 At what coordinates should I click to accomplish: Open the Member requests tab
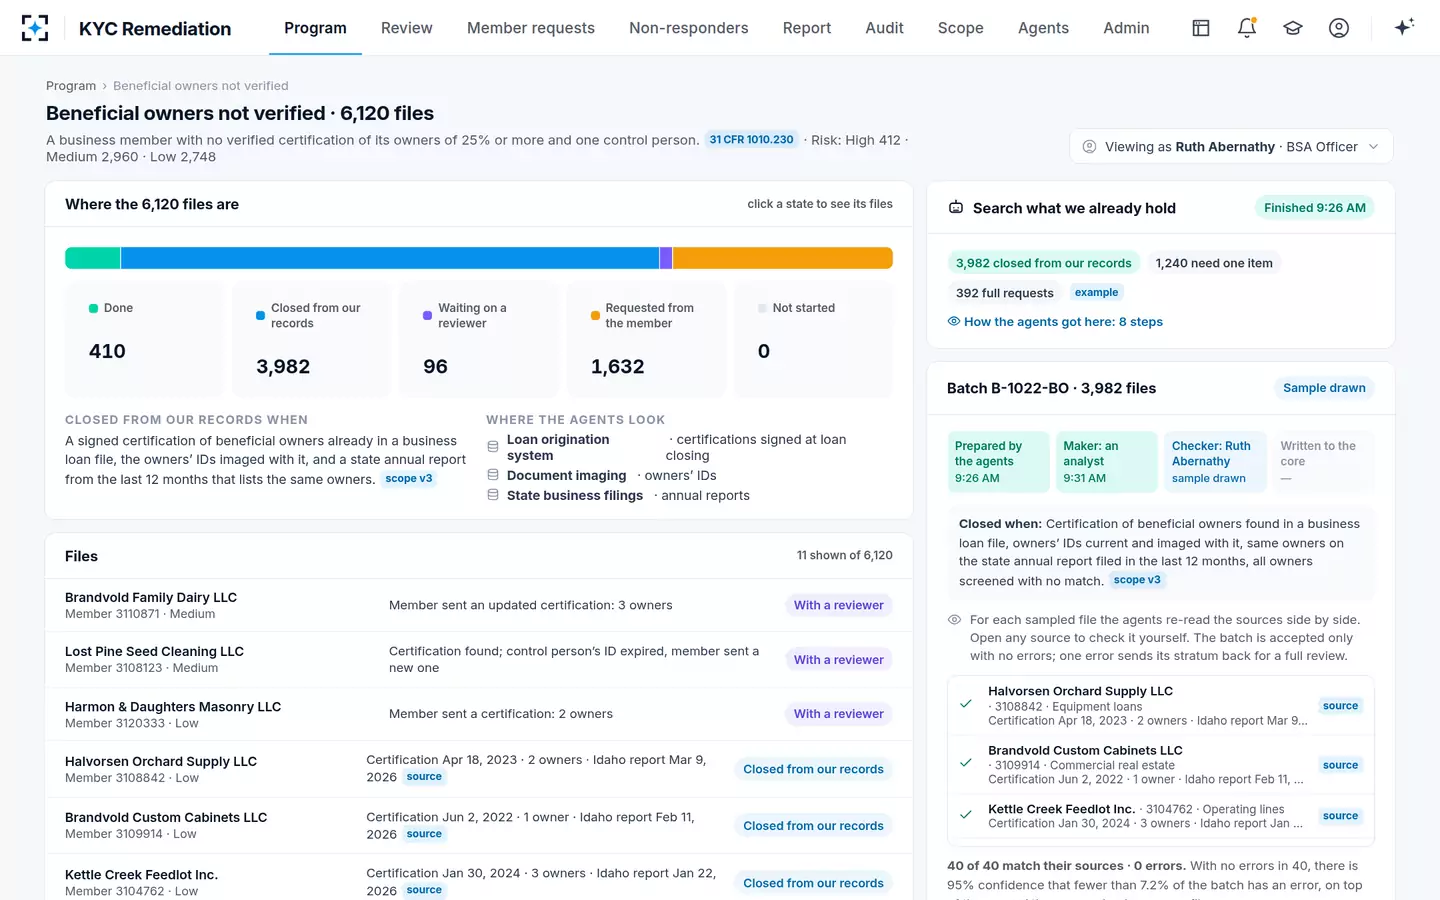tap(531, 28)
